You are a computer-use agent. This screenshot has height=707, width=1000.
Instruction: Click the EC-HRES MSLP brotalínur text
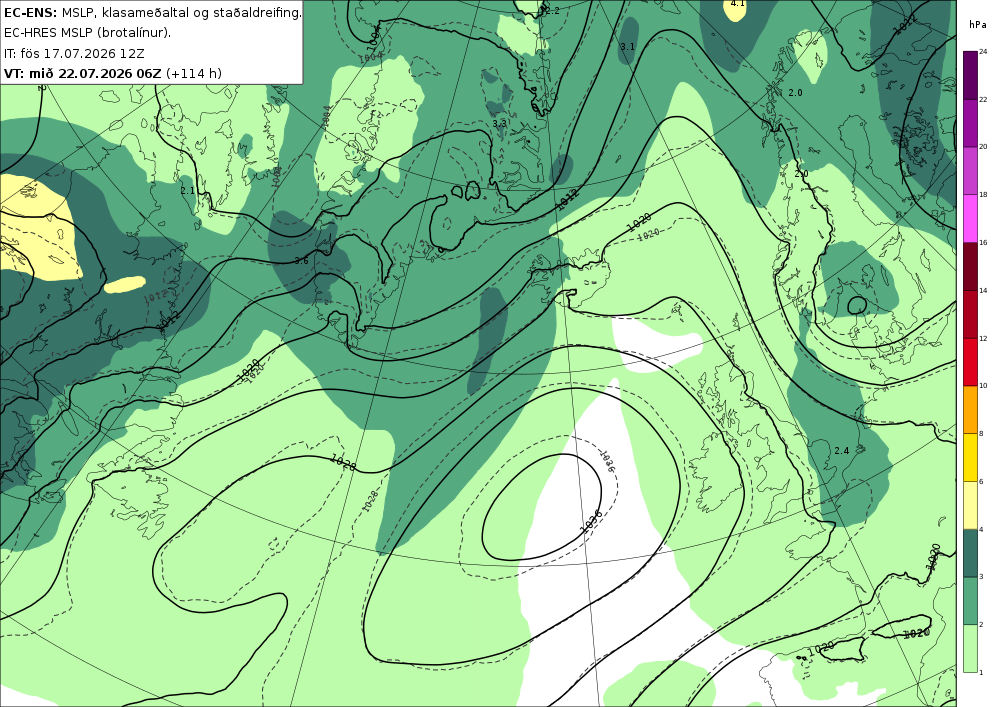(x=87, y=33)
